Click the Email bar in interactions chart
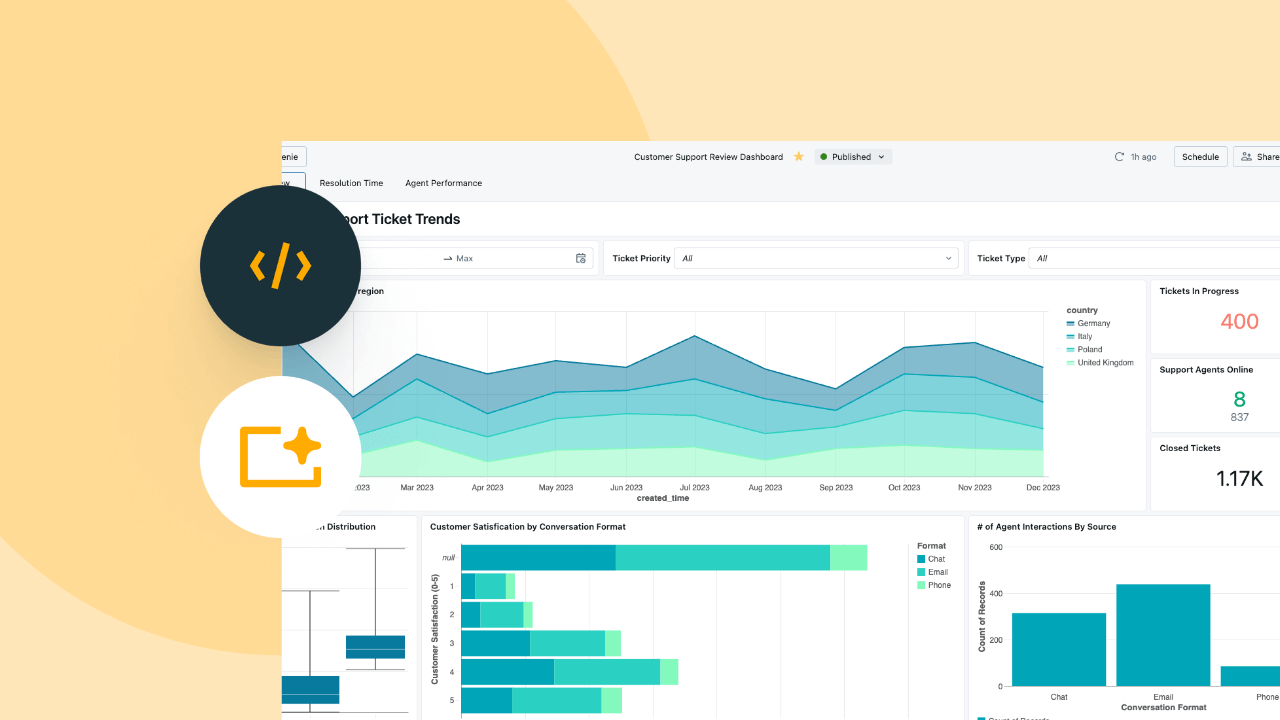The height and width of the screenshot is (720, 1280). pyautogui.click(x=1163, y=635)
